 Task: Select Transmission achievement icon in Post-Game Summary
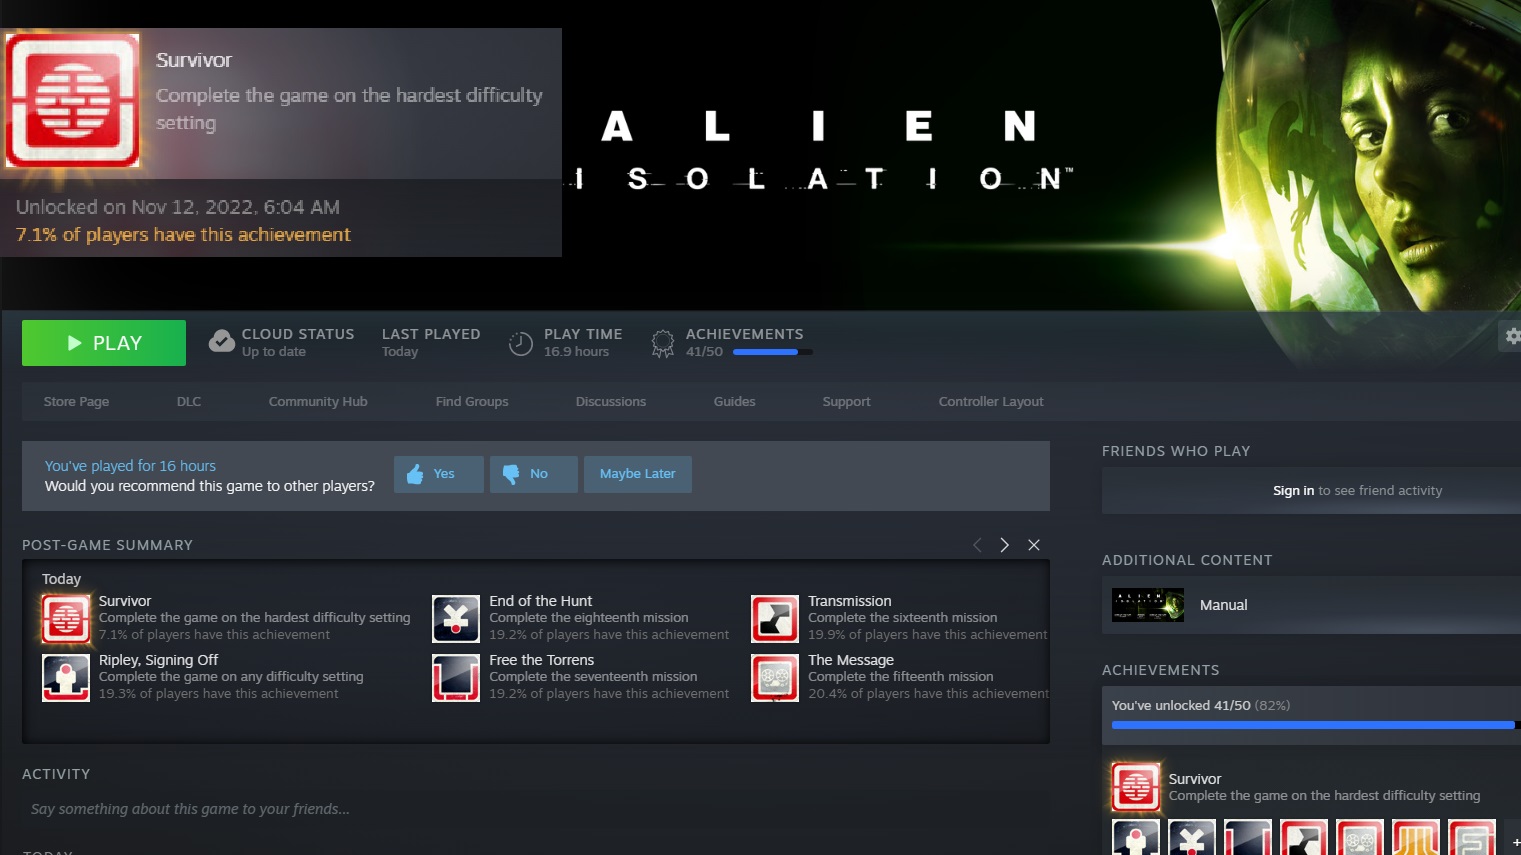[775, 618]
